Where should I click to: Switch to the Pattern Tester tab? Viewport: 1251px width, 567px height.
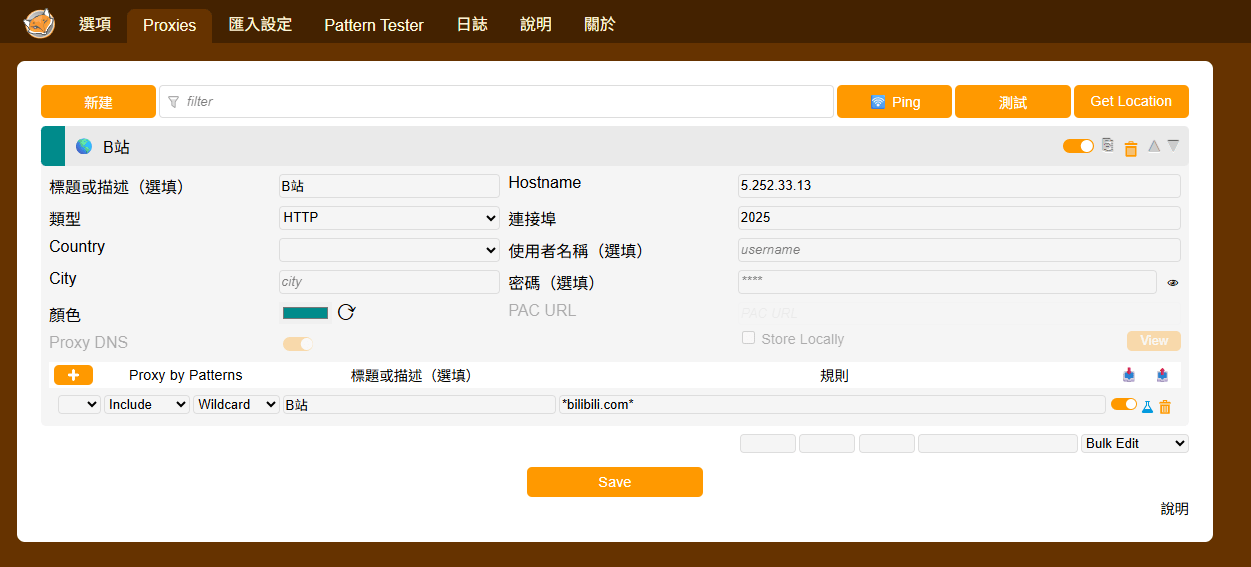pos(374,25)
